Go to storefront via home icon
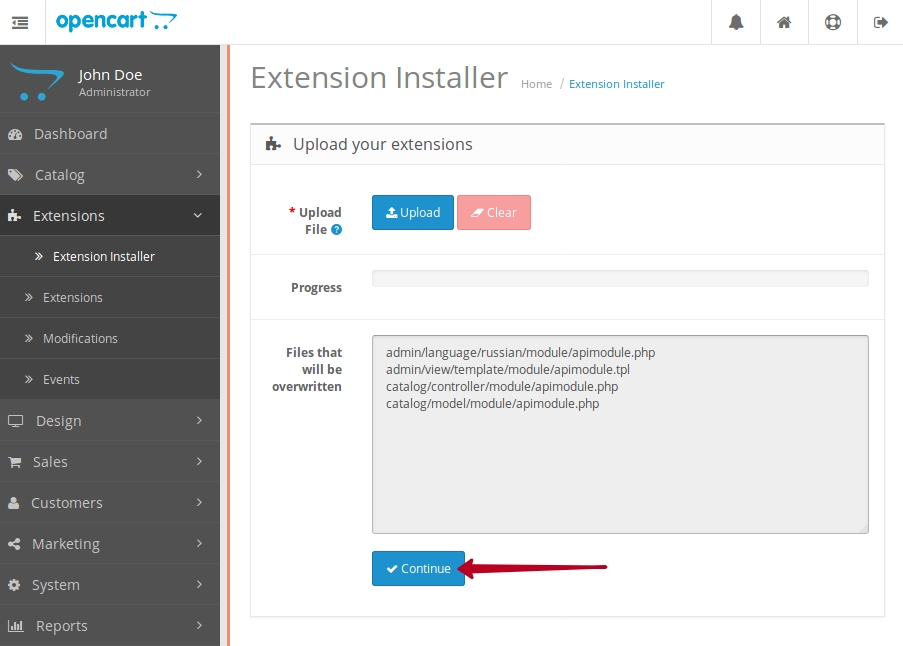Viewport: 903px width, 646px height. click(x=784, y=22)
